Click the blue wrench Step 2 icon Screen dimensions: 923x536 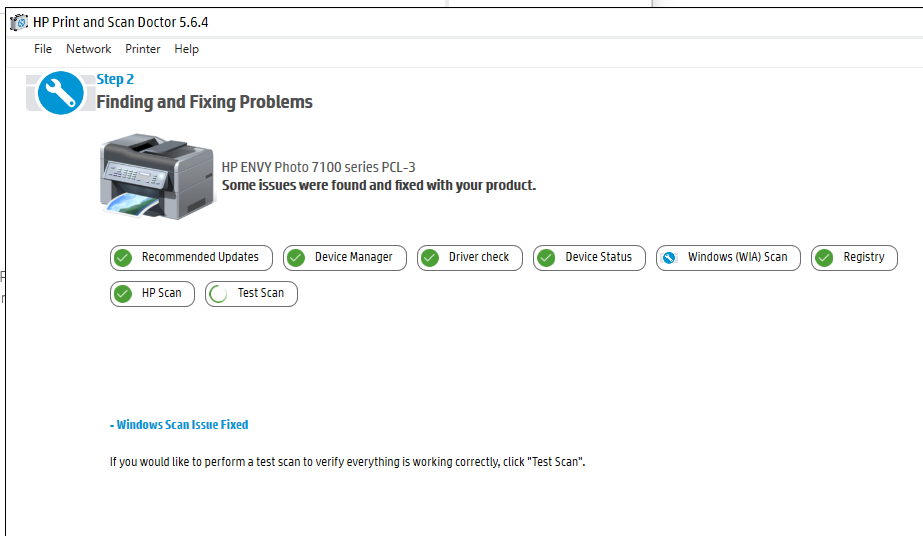point(60,93)
